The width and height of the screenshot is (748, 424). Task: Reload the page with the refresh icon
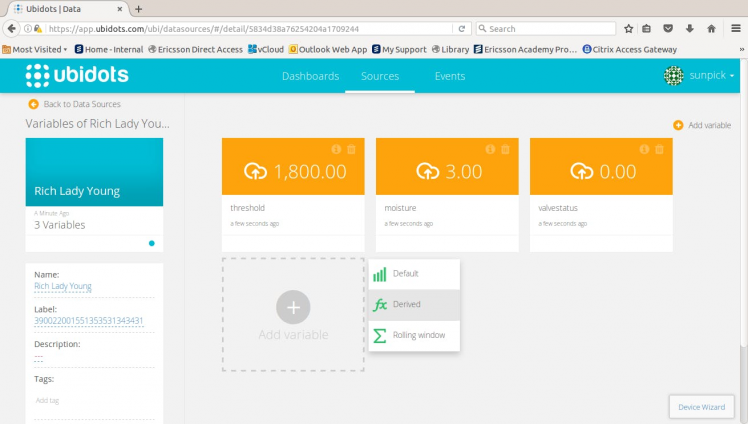(462, 29)
